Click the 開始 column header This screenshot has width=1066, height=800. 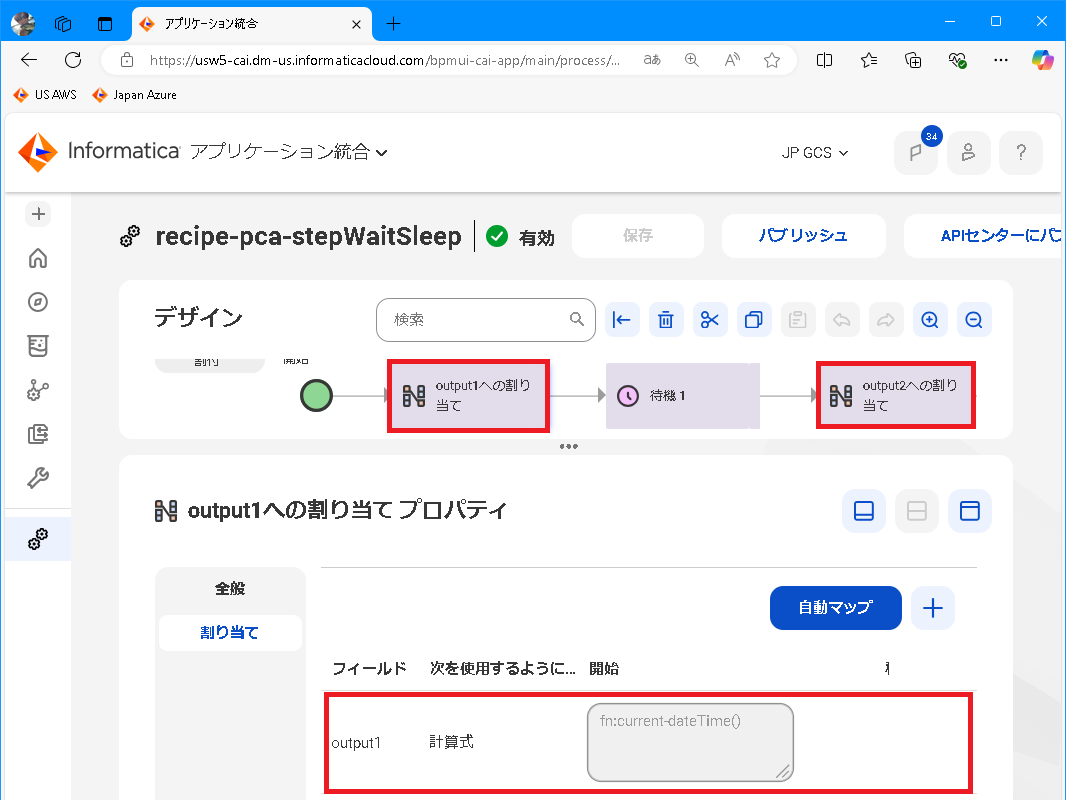click(x=604, y=669)
